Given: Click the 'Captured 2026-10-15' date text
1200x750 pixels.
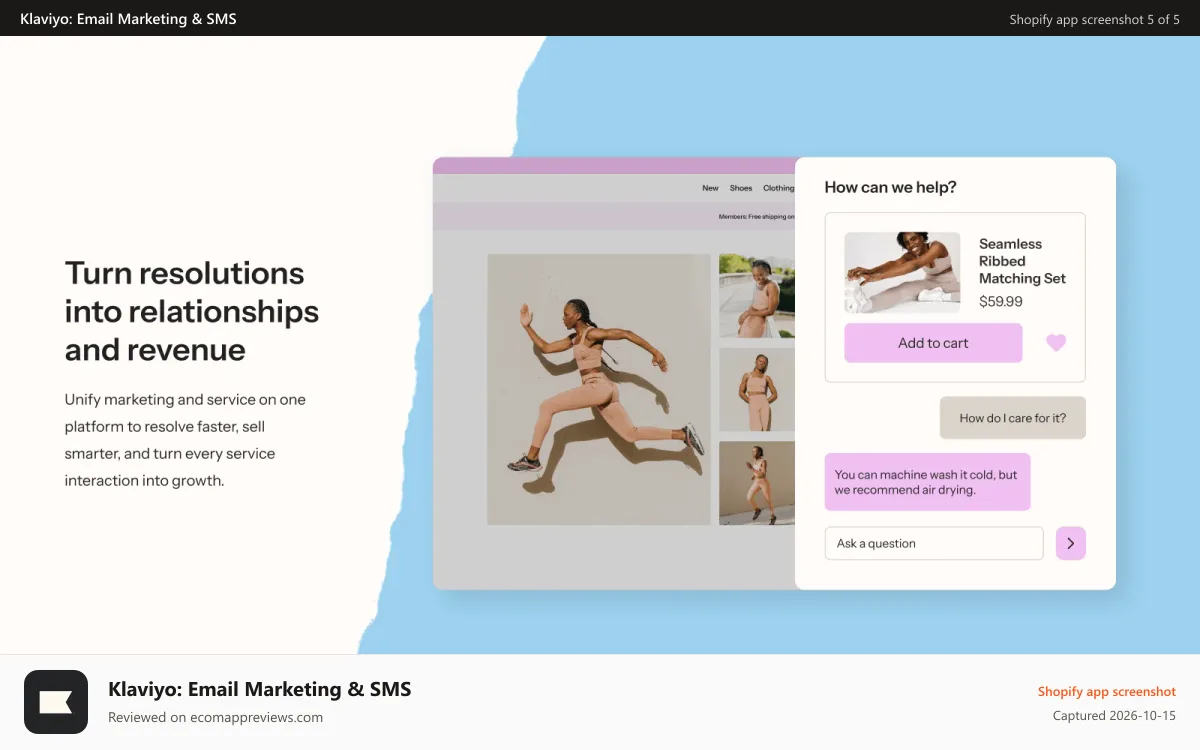Looking at the screenshot, I should tap(1114, 716).
